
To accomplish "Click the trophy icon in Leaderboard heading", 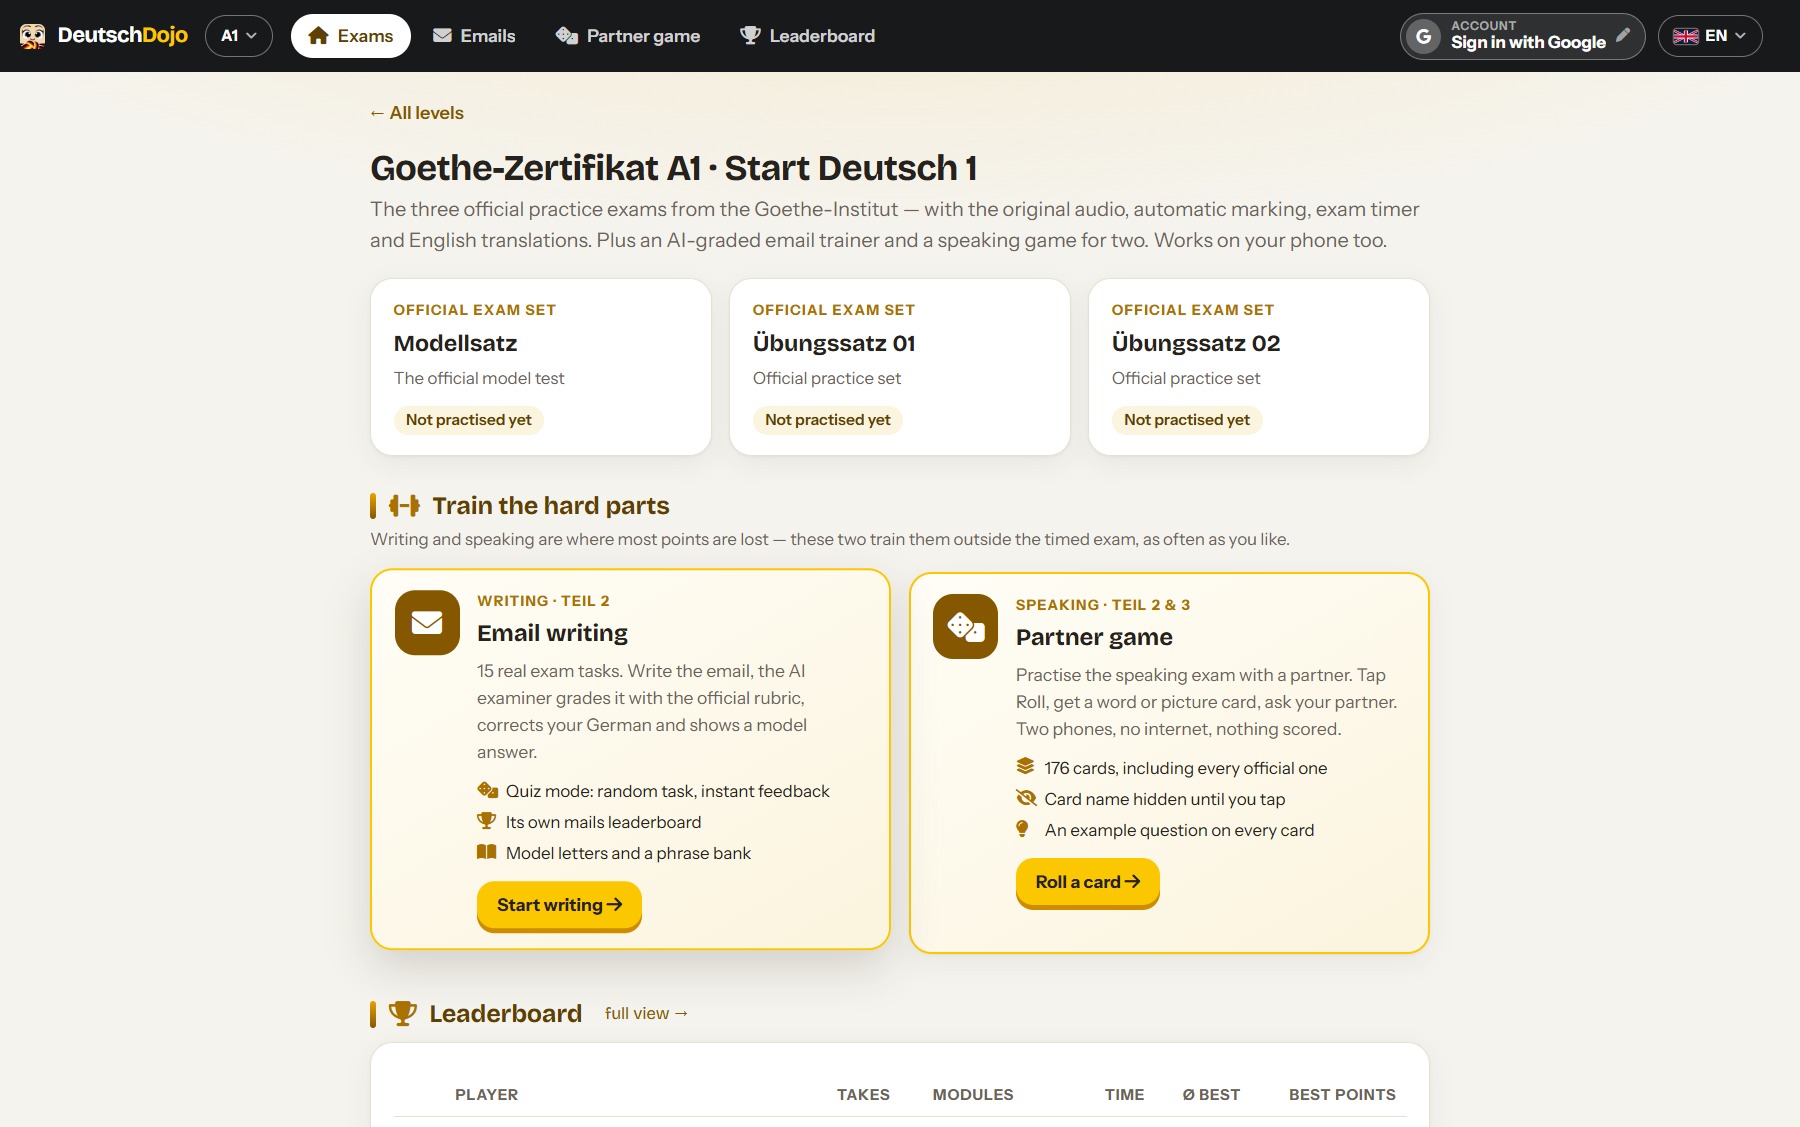I will click(x=403, y=1013).
